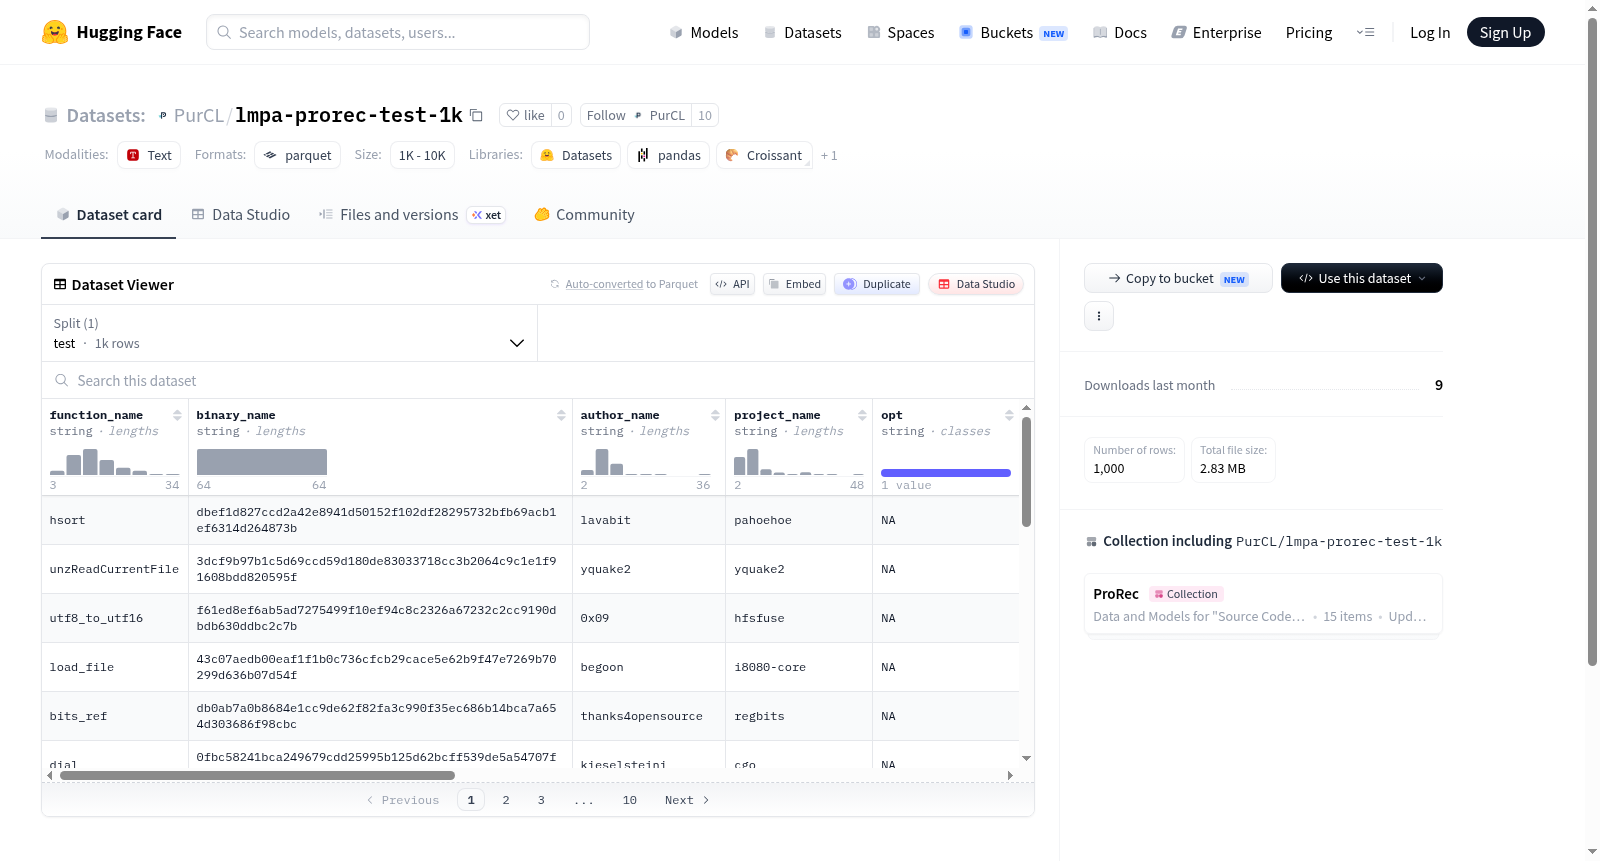Open Use this dataset dropdown
Screen dimensions: 1600x861
[1361, 278]
